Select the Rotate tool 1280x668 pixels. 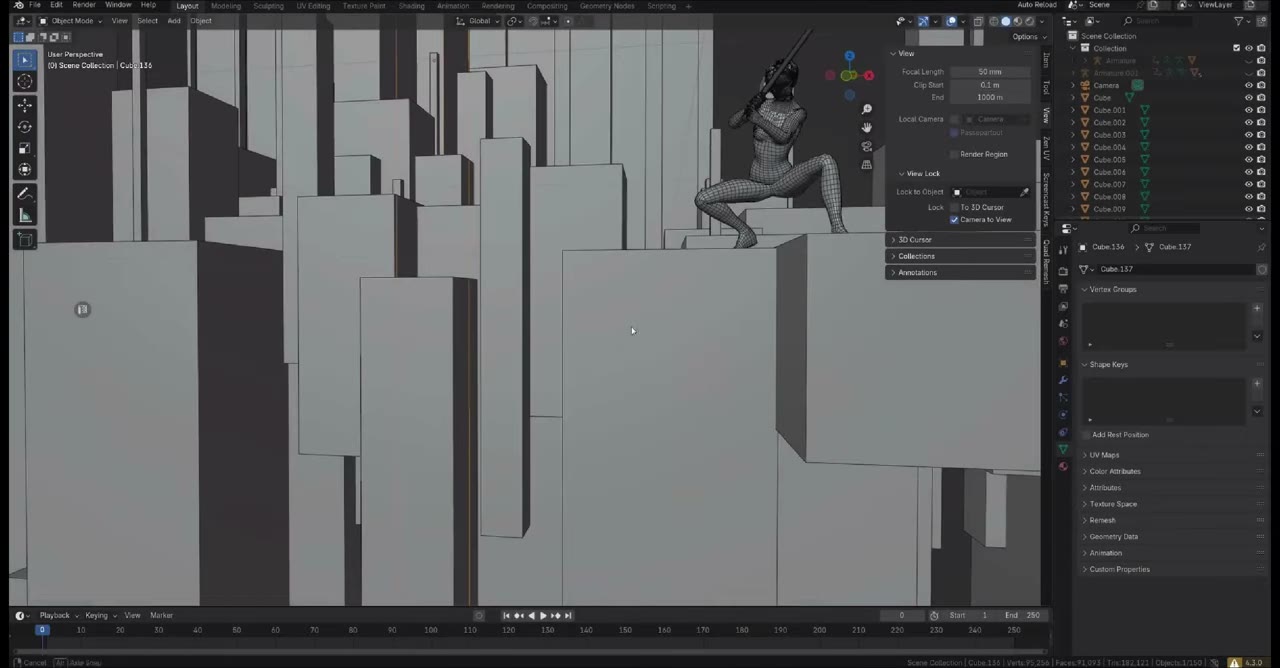point(25,127)
